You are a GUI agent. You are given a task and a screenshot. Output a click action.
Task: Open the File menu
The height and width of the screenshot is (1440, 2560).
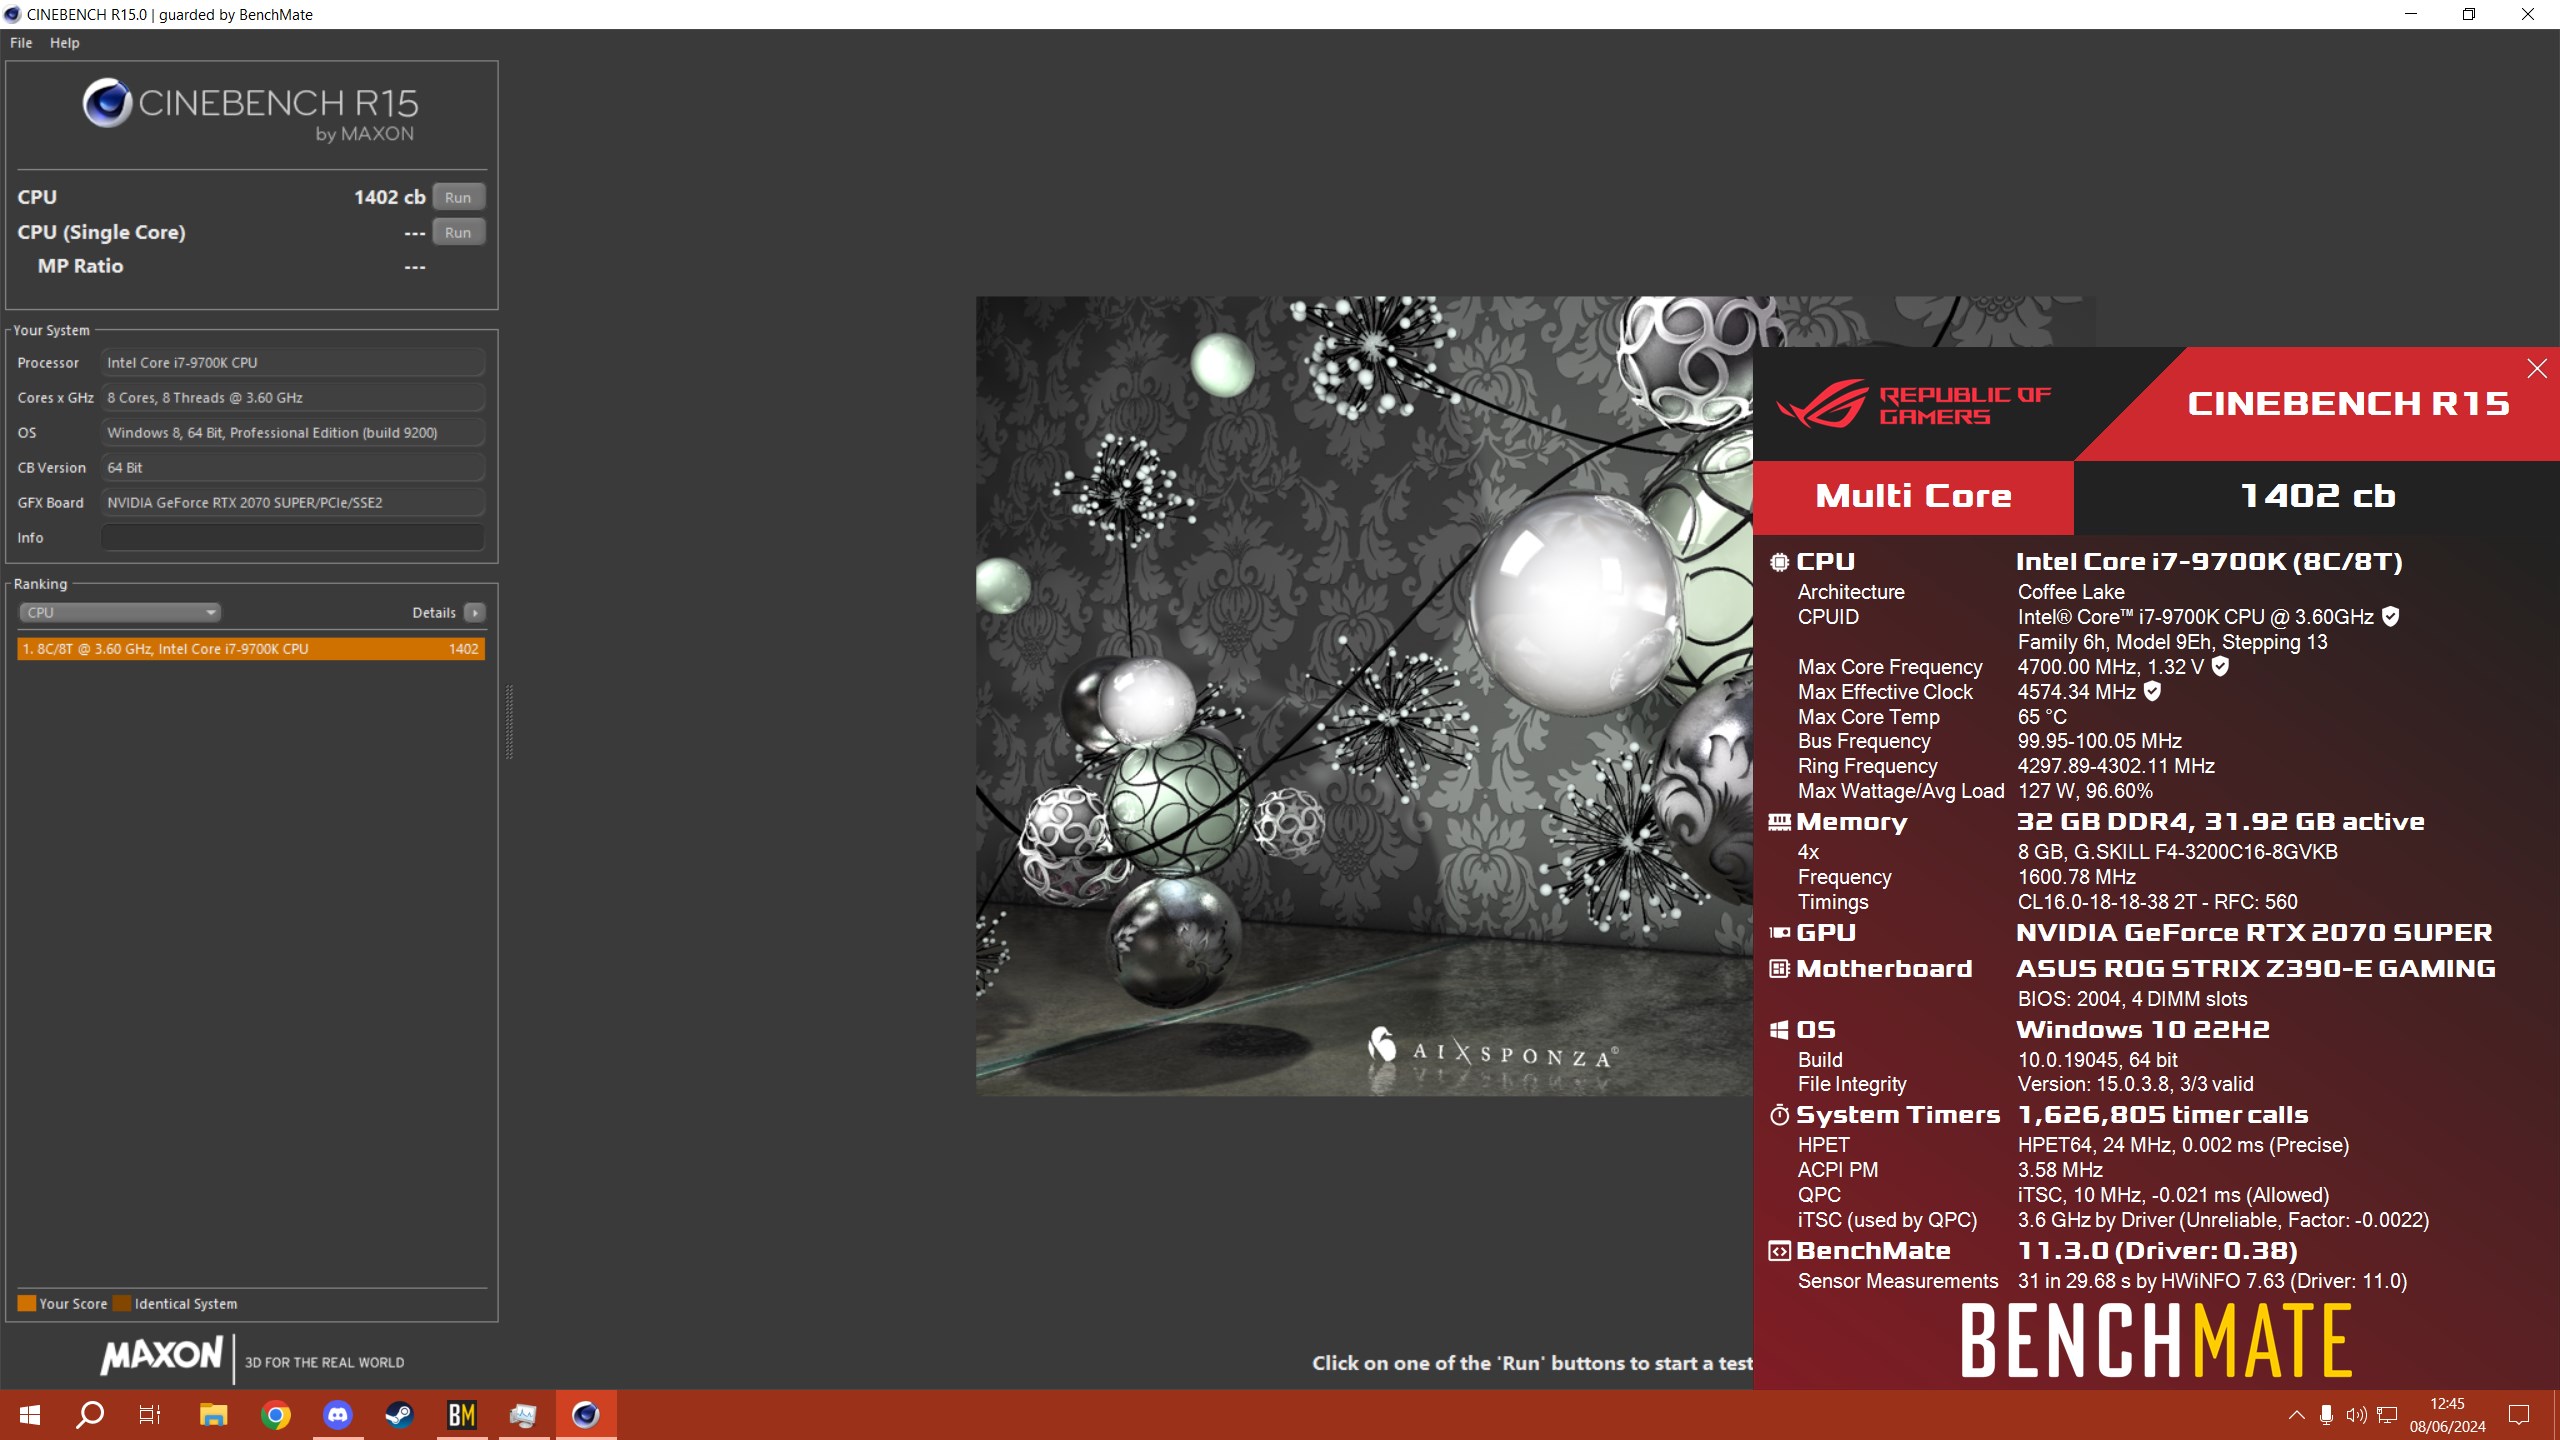21,43
